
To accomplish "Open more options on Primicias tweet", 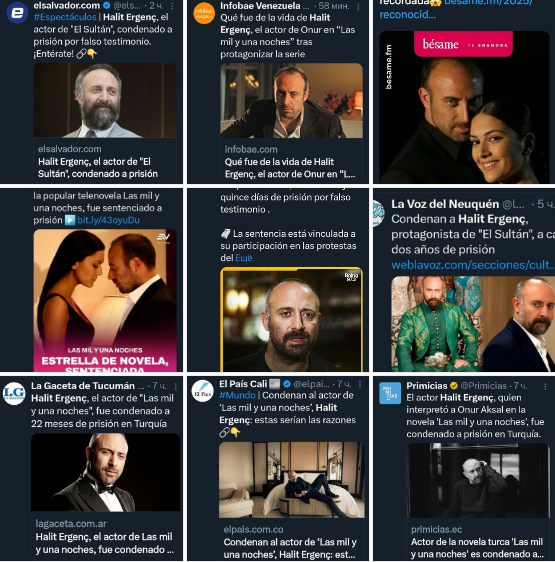I will (545, 386).
